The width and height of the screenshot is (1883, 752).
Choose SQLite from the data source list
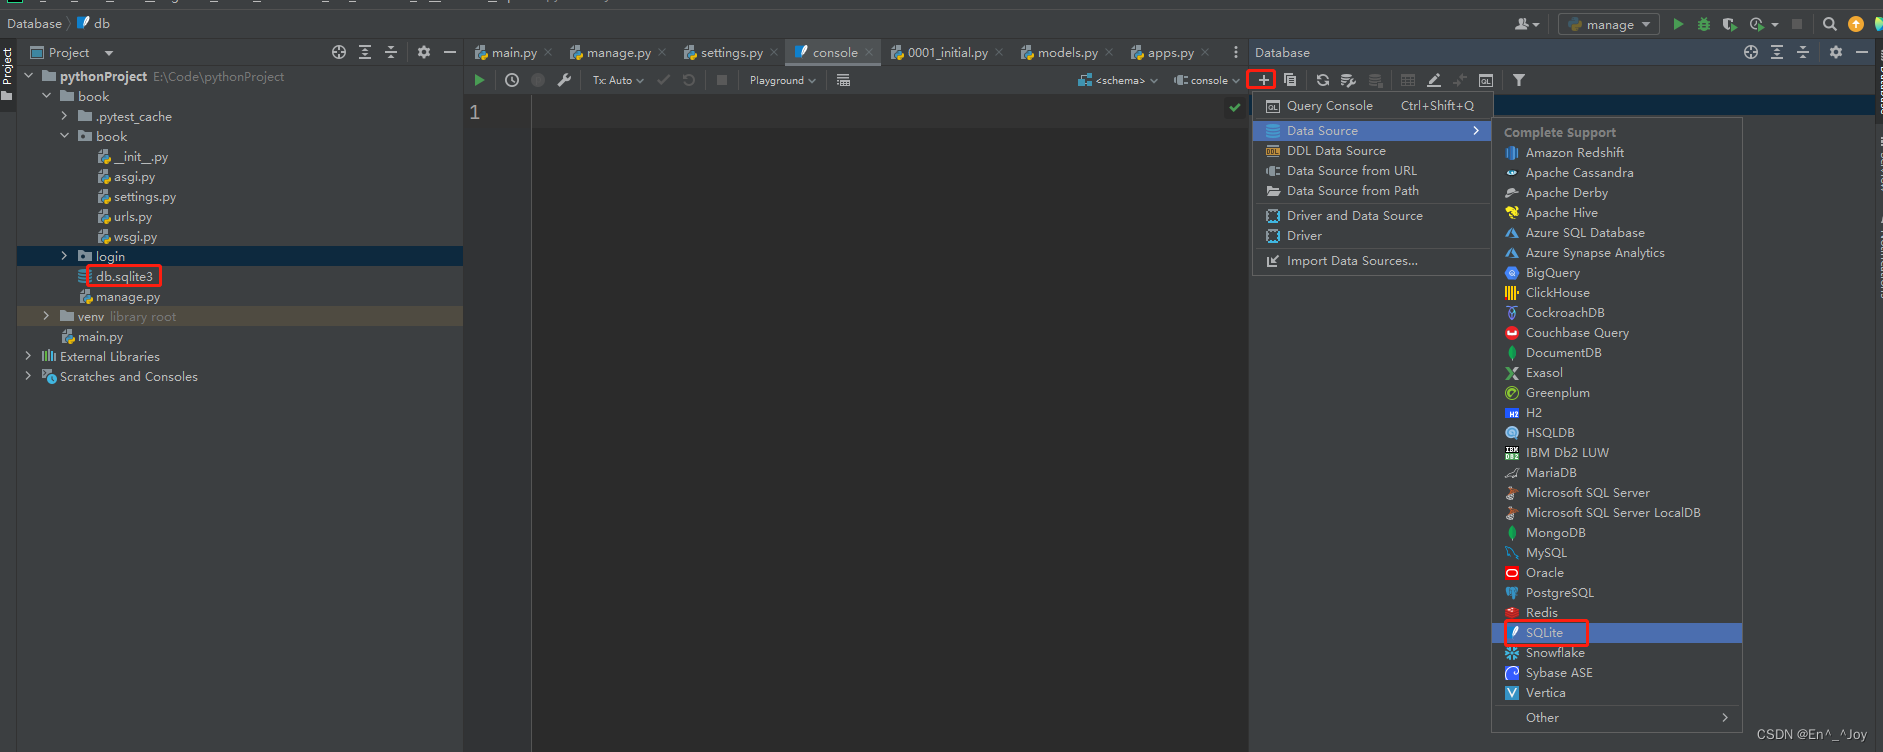tap(1617, 633)
